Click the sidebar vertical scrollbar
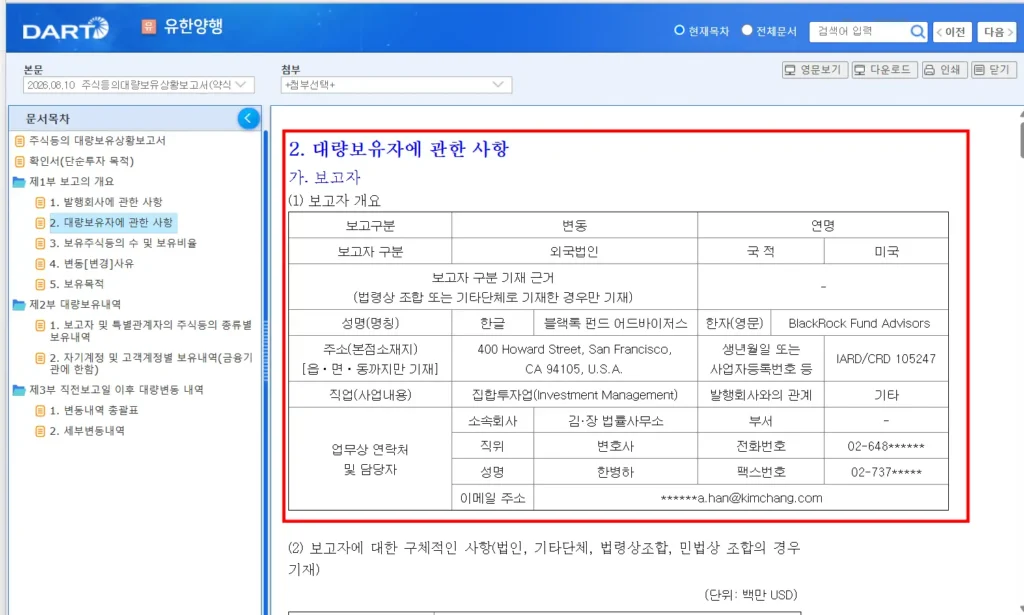 point(266,372)
